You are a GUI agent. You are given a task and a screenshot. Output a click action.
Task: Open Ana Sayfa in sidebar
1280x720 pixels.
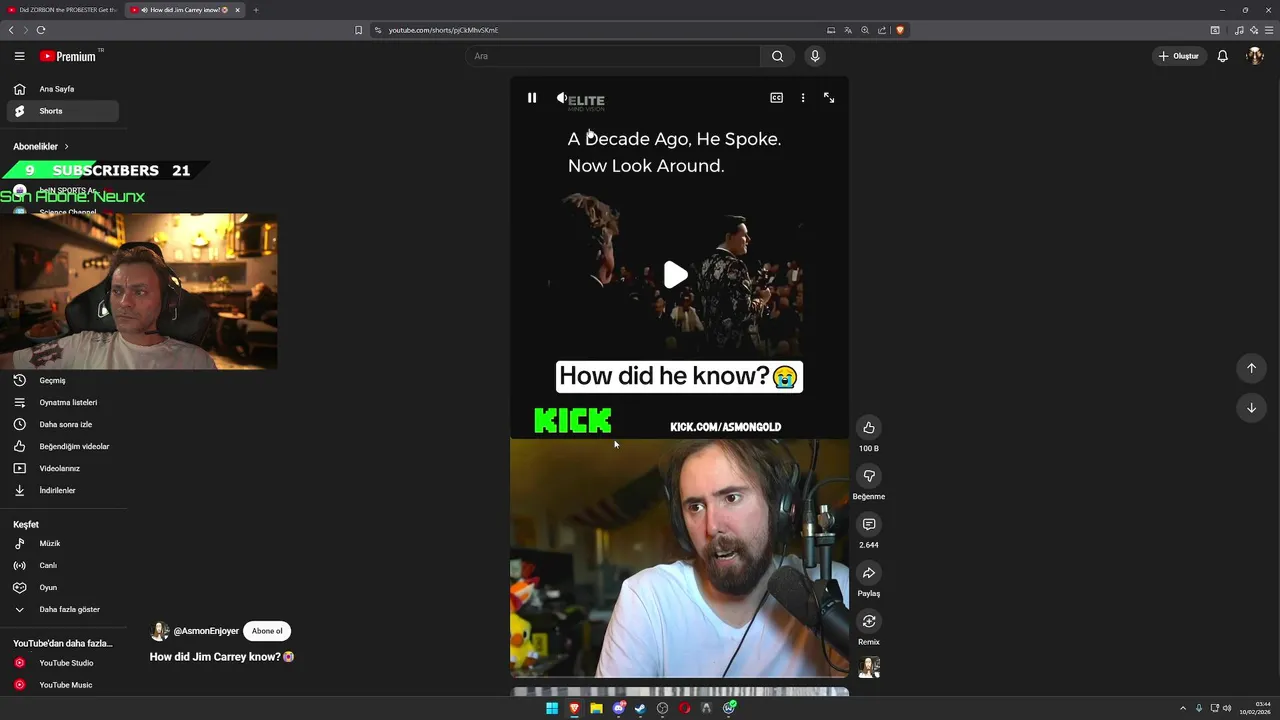coord(64,89)
